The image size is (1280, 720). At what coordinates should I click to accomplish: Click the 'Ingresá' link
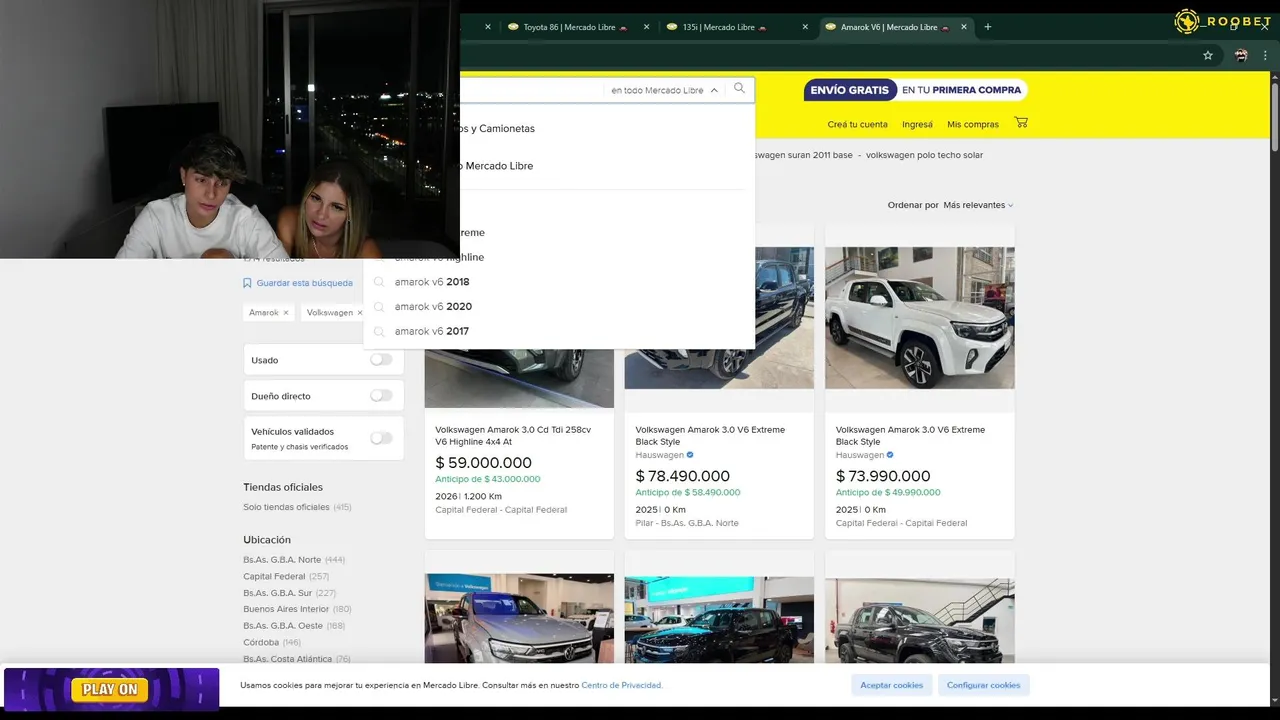pos(917,124)
